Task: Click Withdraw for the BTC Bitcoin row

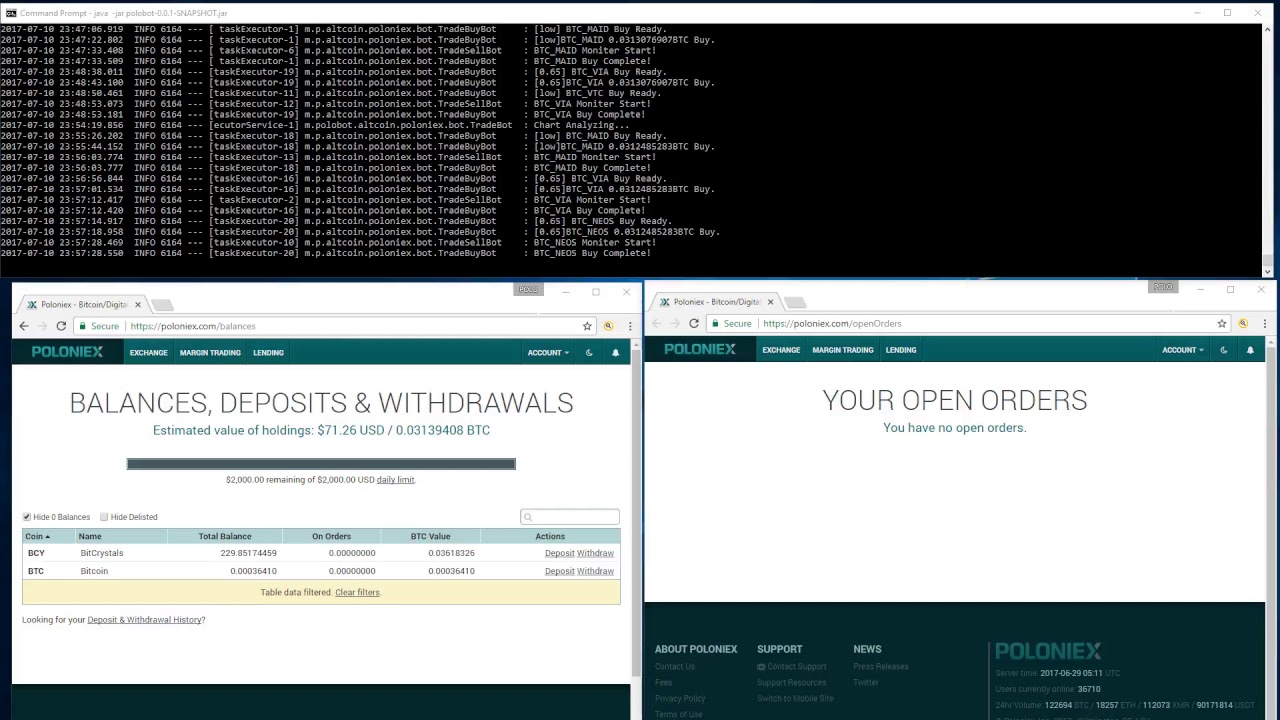Action: click(x=595, y=571)
